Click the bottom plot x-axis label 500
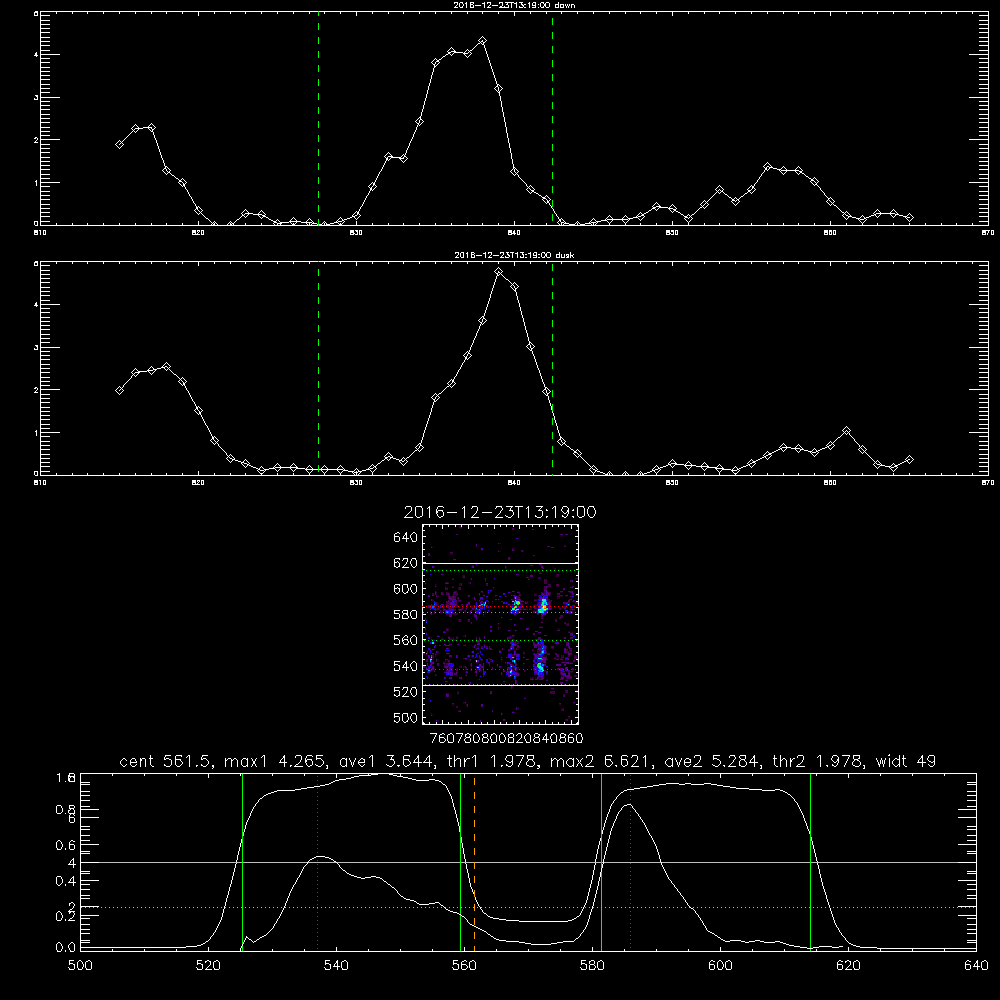The image size is (1000, 1000). [80, 965]
